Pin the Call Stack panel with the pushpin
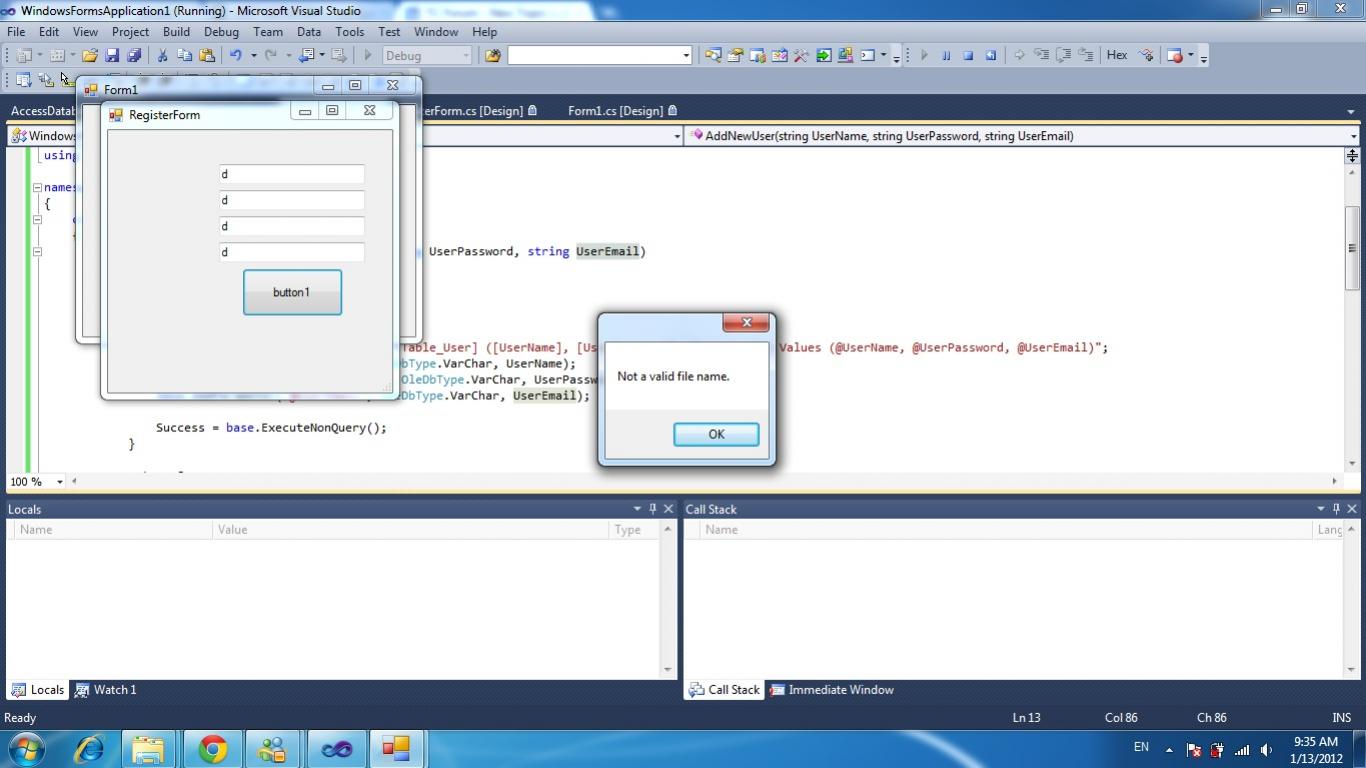 (1335, 509)
